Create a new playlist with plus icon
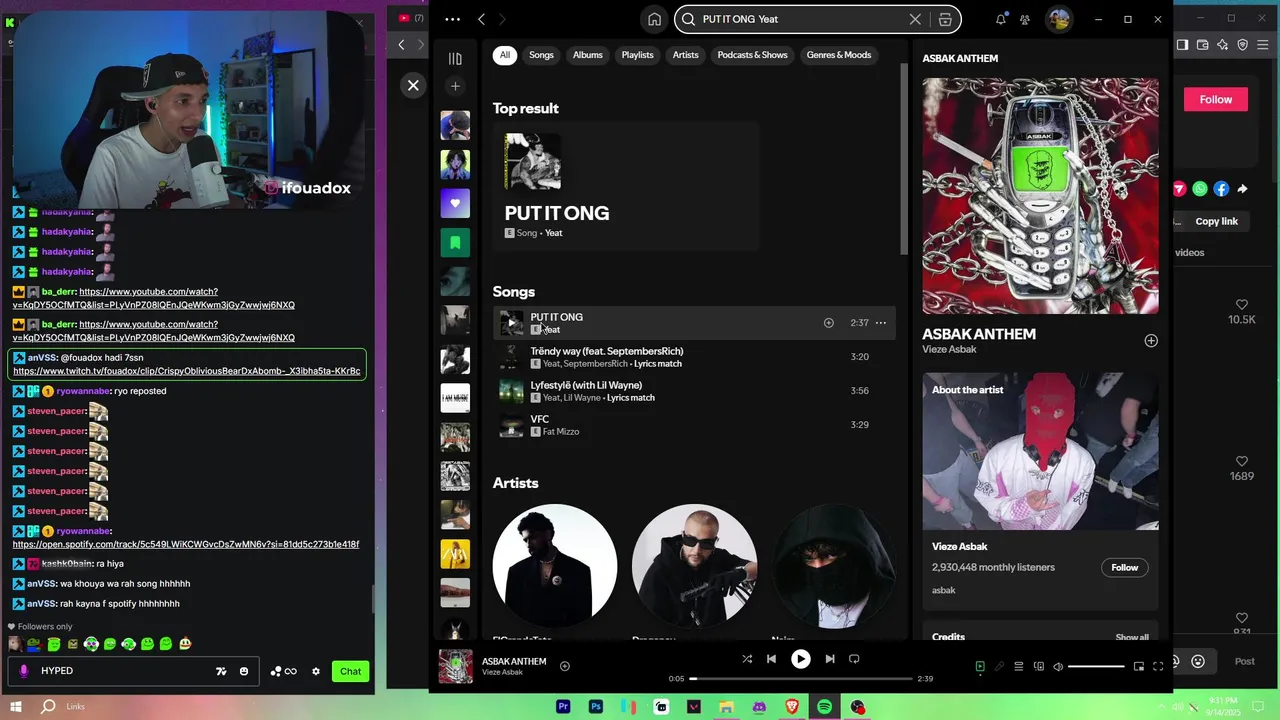This screenshot has height=720, width=1280. [455, 87]
